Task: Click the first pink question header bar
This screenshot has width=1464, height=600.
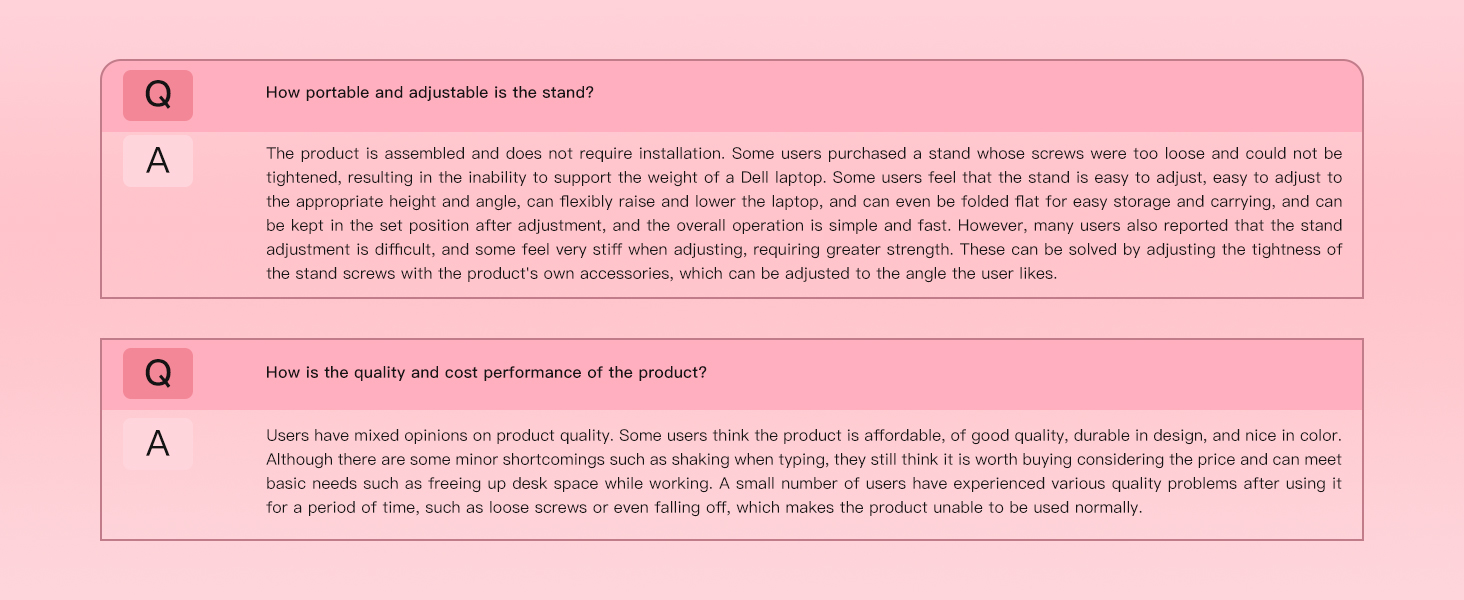Action: [732, 96]
